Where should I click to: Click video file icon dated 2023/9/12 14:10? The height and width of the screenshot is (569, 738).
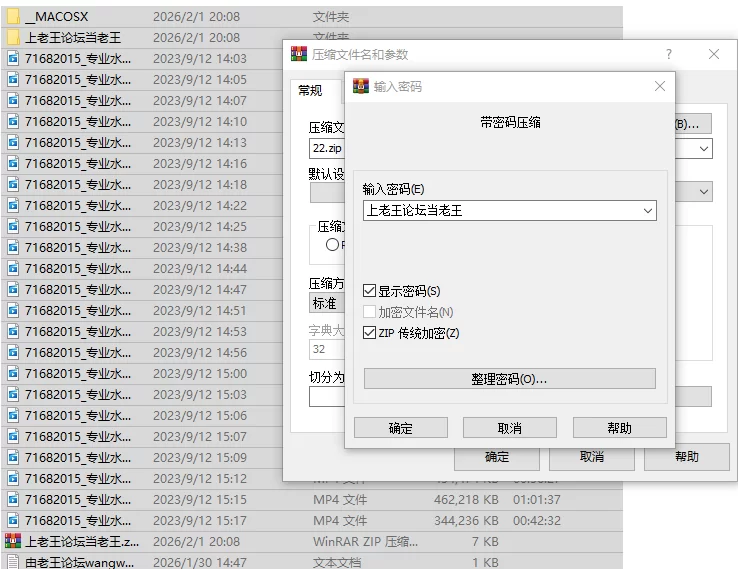pyautogui.click(x=13, y=121)
